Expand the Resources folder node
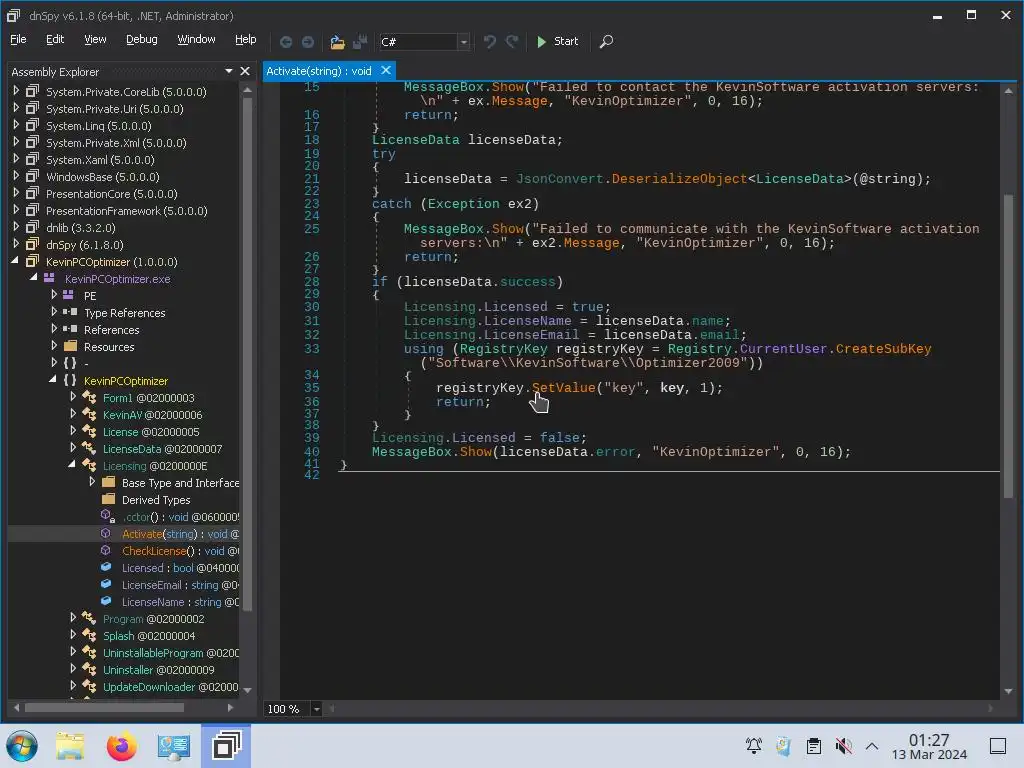 click(x=54, y=345)
